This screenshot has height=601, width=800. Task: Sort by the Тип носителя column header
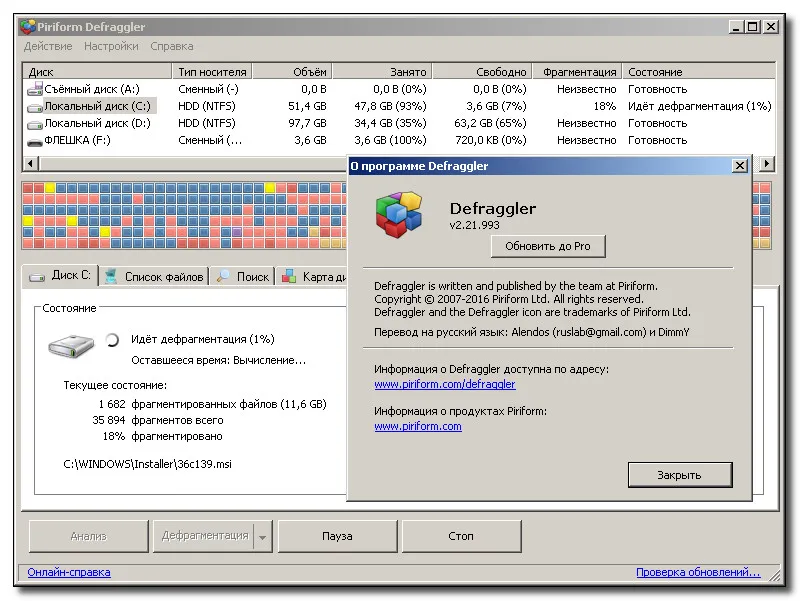coord(212,72)
